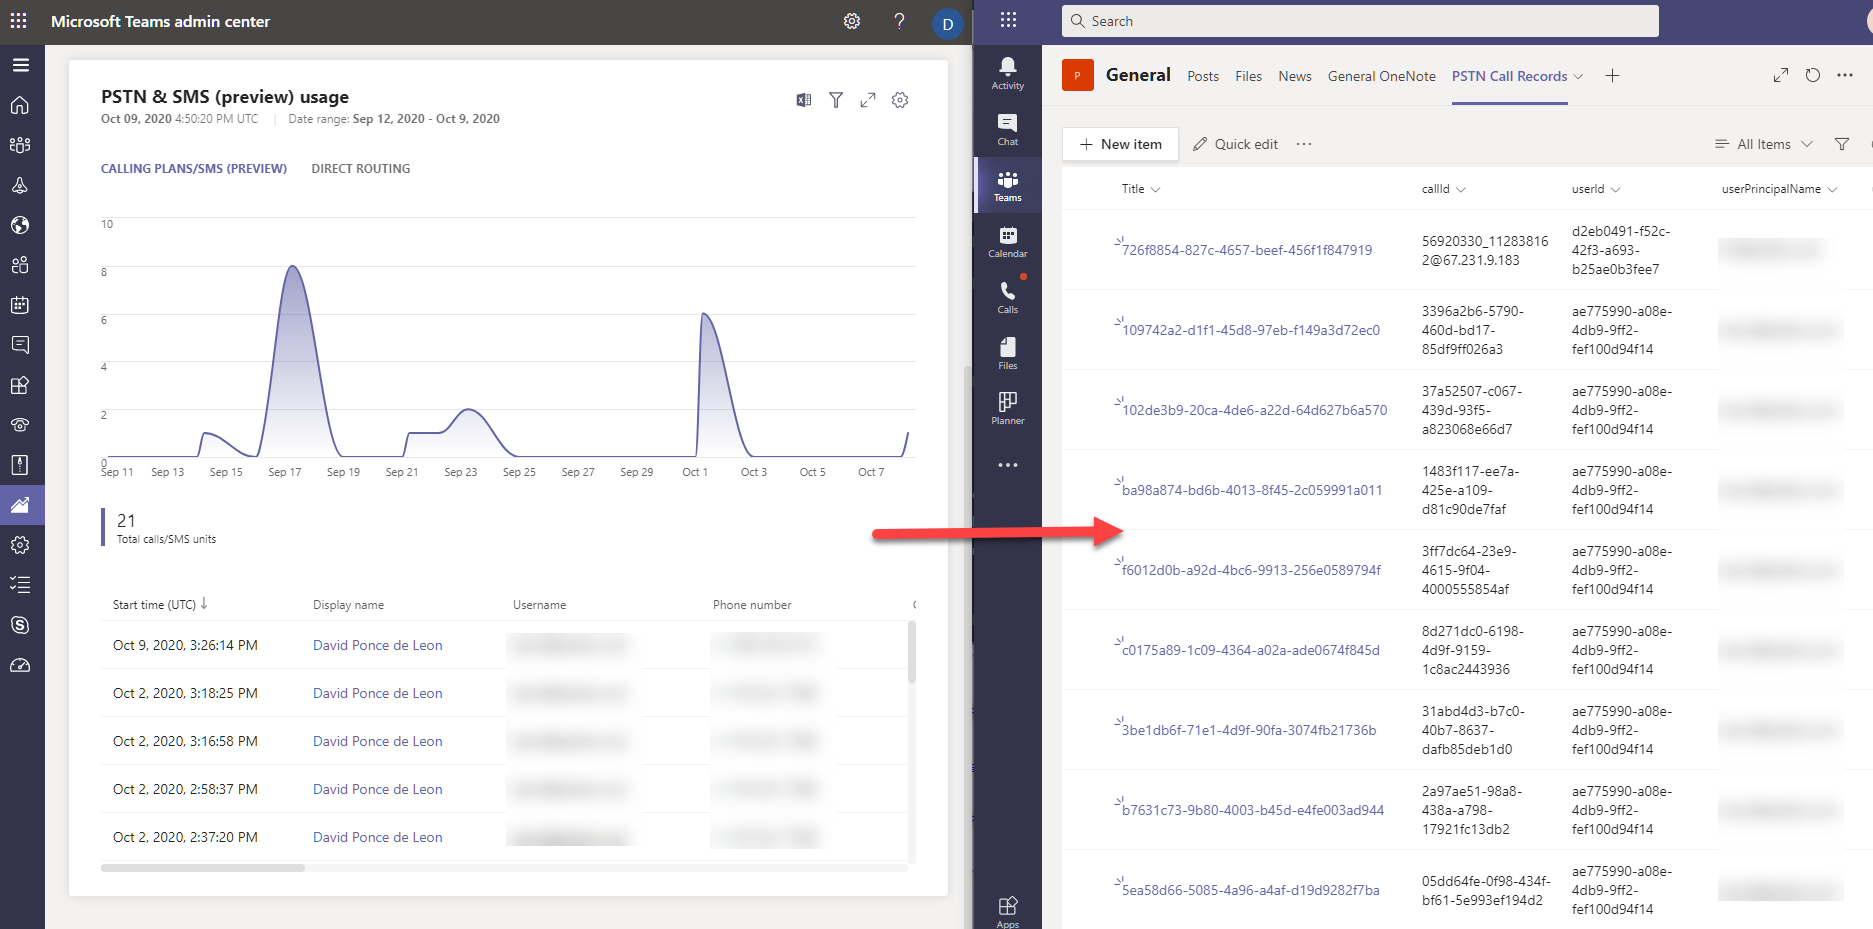
Task: Export PSTN usage report to Excel
Action: point(802,100)
